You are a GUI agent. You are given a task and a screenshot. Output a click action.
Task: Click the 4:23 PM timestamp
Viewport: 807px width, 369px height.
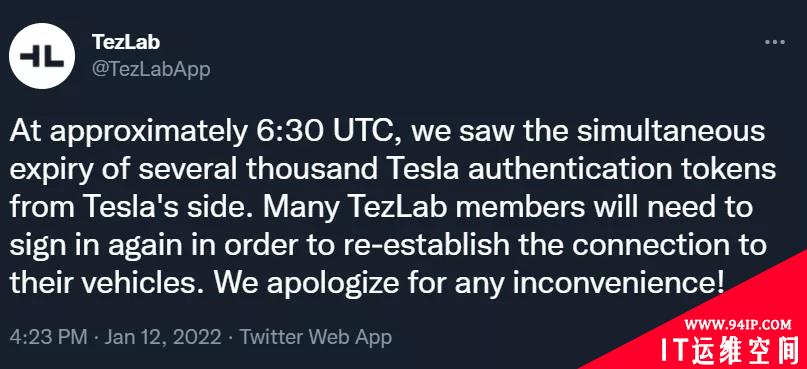pos(48,338)
